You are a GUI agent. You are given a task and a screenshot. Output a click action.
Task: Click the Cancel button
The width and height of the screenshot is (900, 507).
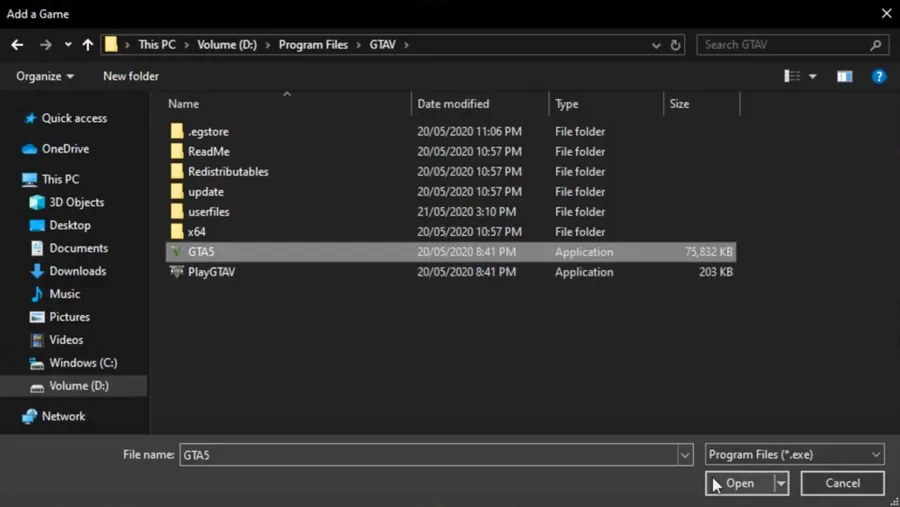click(x=843, y=483)
